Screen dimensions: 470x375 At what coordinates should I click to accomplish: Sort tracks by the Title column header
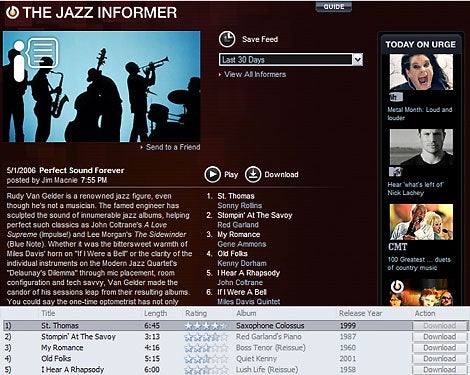coord(48,313)
